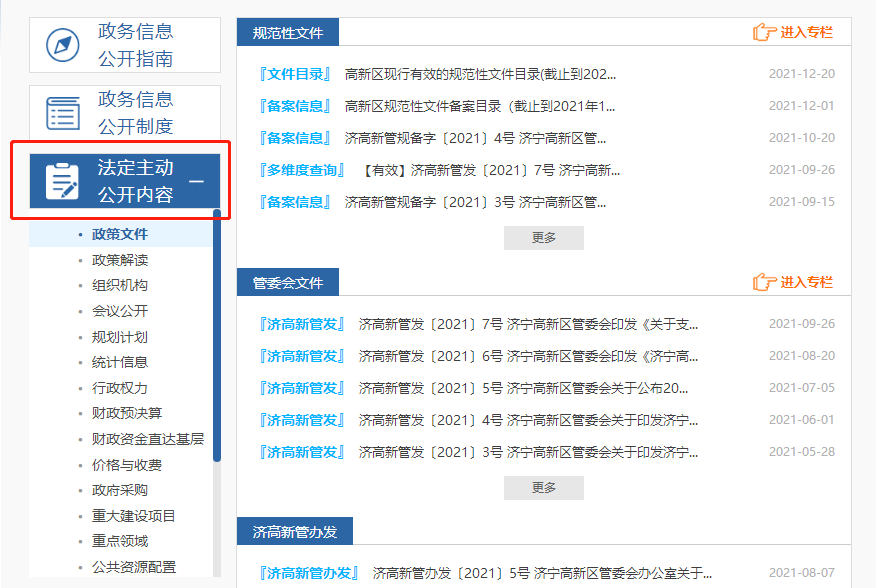Select 公共资源配置 in the sidebar list

click(134, 567)
